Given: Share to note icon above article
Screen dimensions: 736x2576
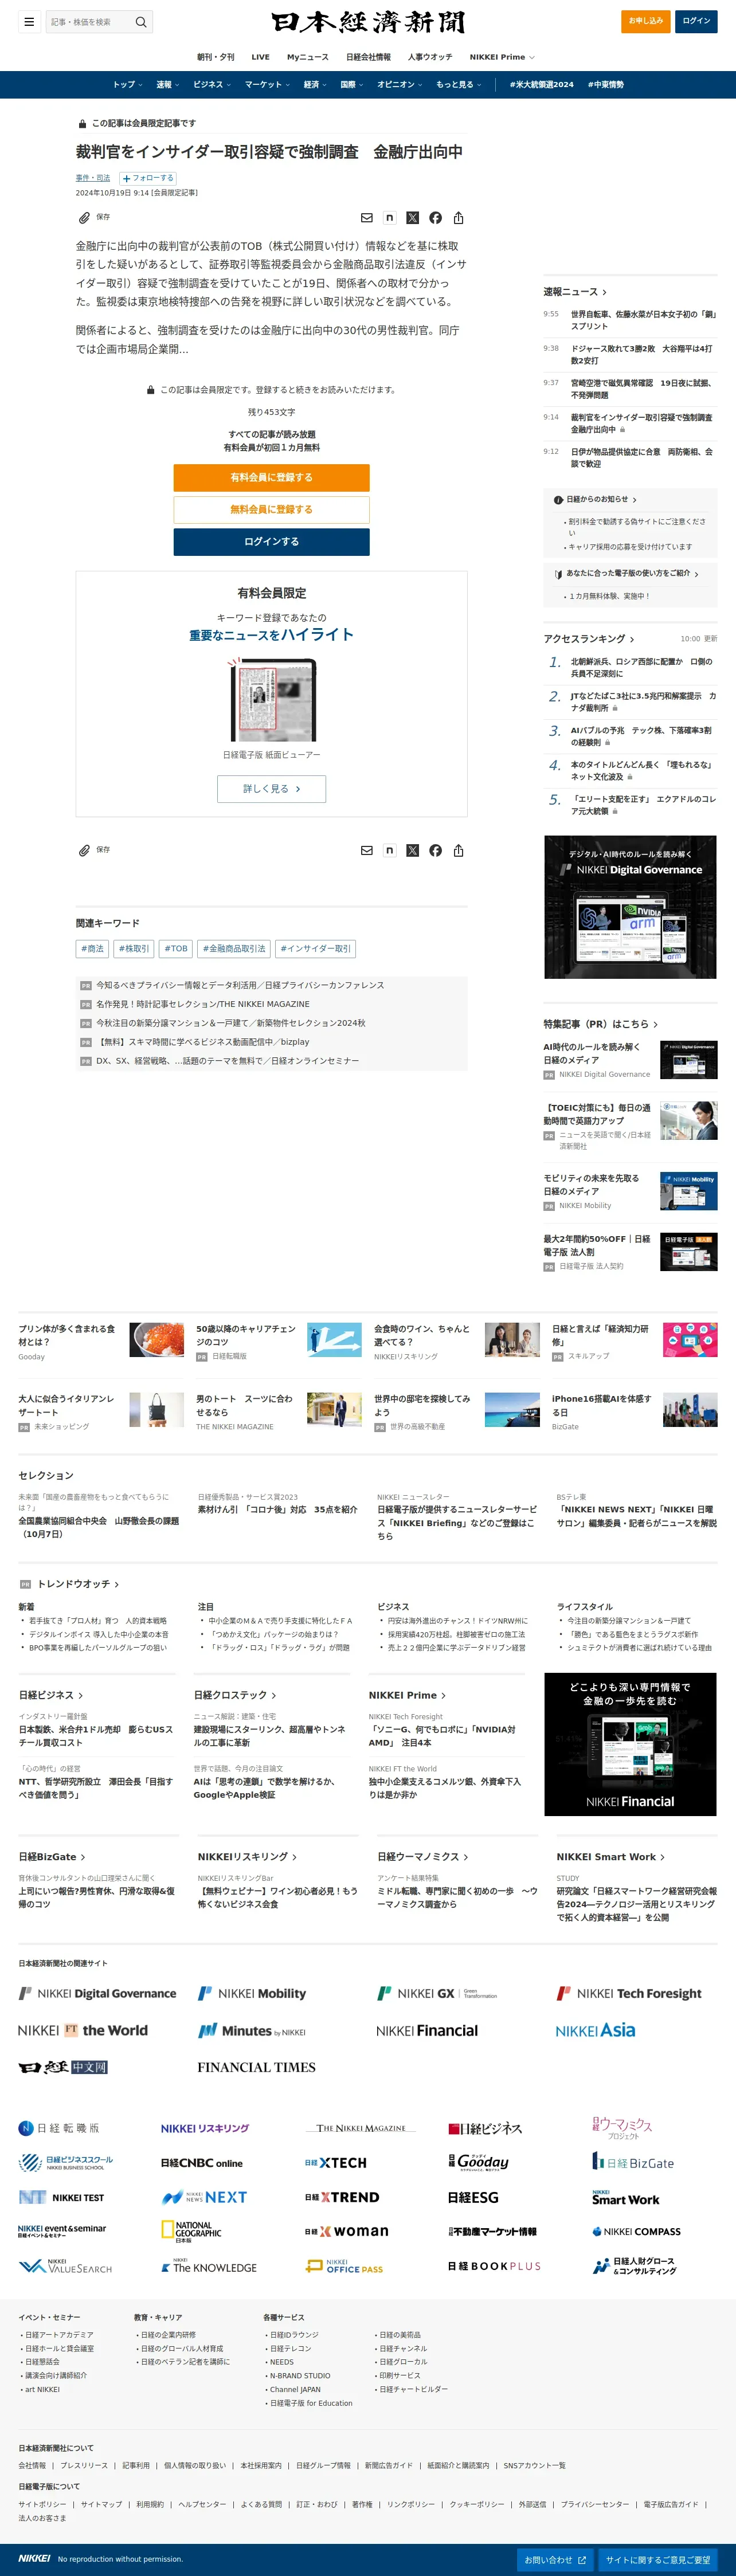Looking at the screenshot, I should point(390,218).
